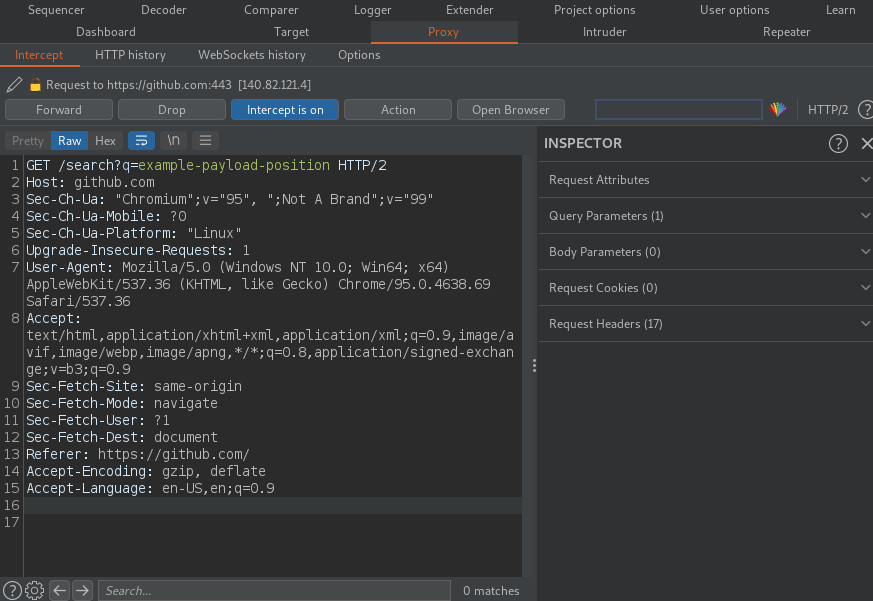The image size is (873, 601).
Task: Expand Request Attributes section
Action: [x=705, y=180]
